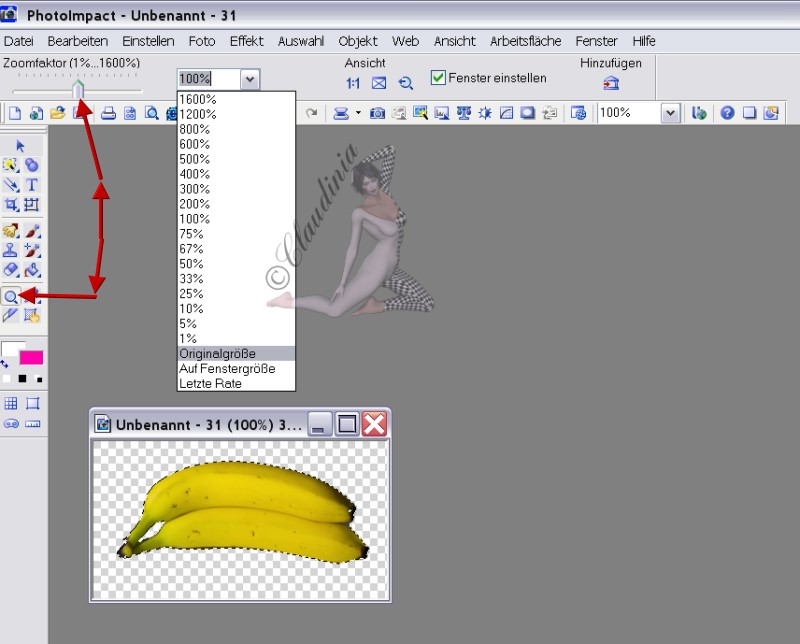Image resolution: width=800 pixels, height=644 pixels.
Task: Click the small black color preset square
Action: [22, 379]
